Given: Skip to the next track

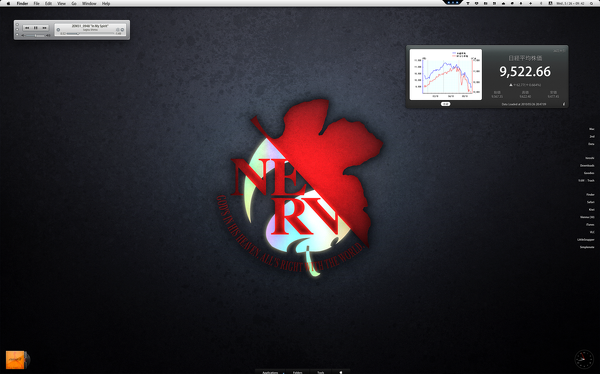Looking at the screenshot, I should coord(44,28).
